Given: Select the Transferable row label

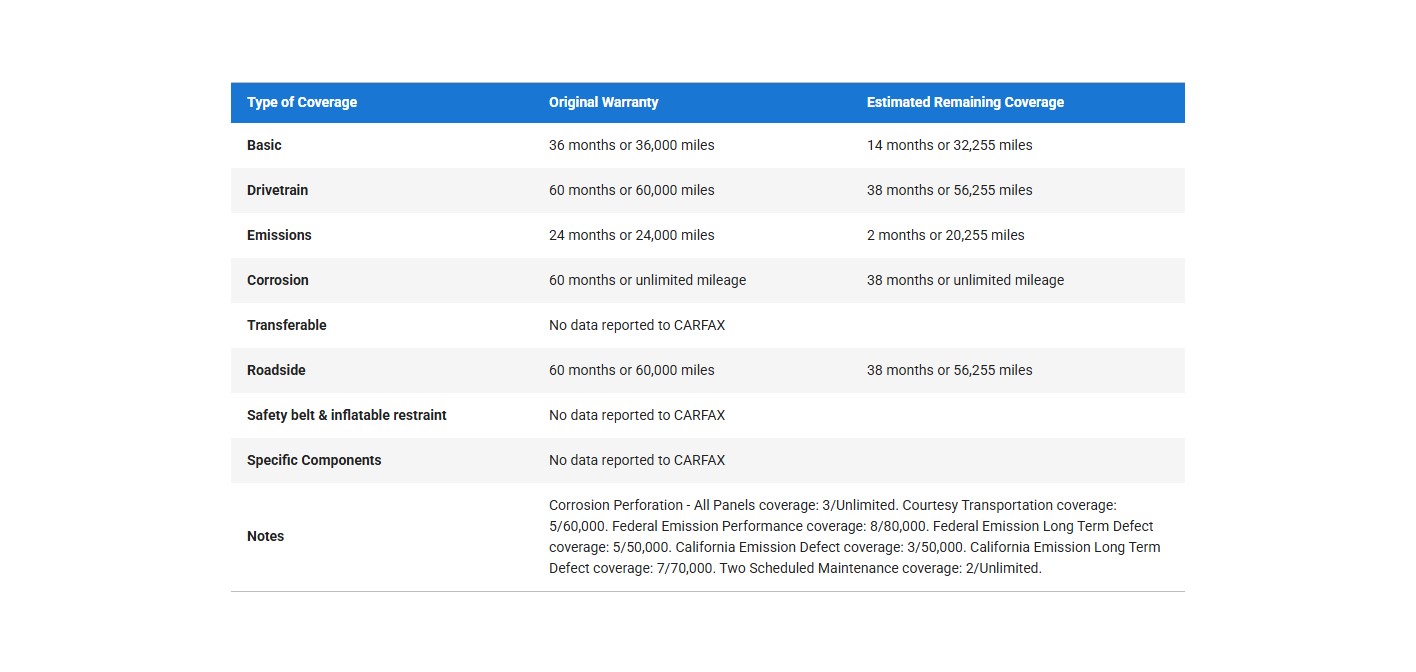Looking at the screenshot, I should [287, 325].
